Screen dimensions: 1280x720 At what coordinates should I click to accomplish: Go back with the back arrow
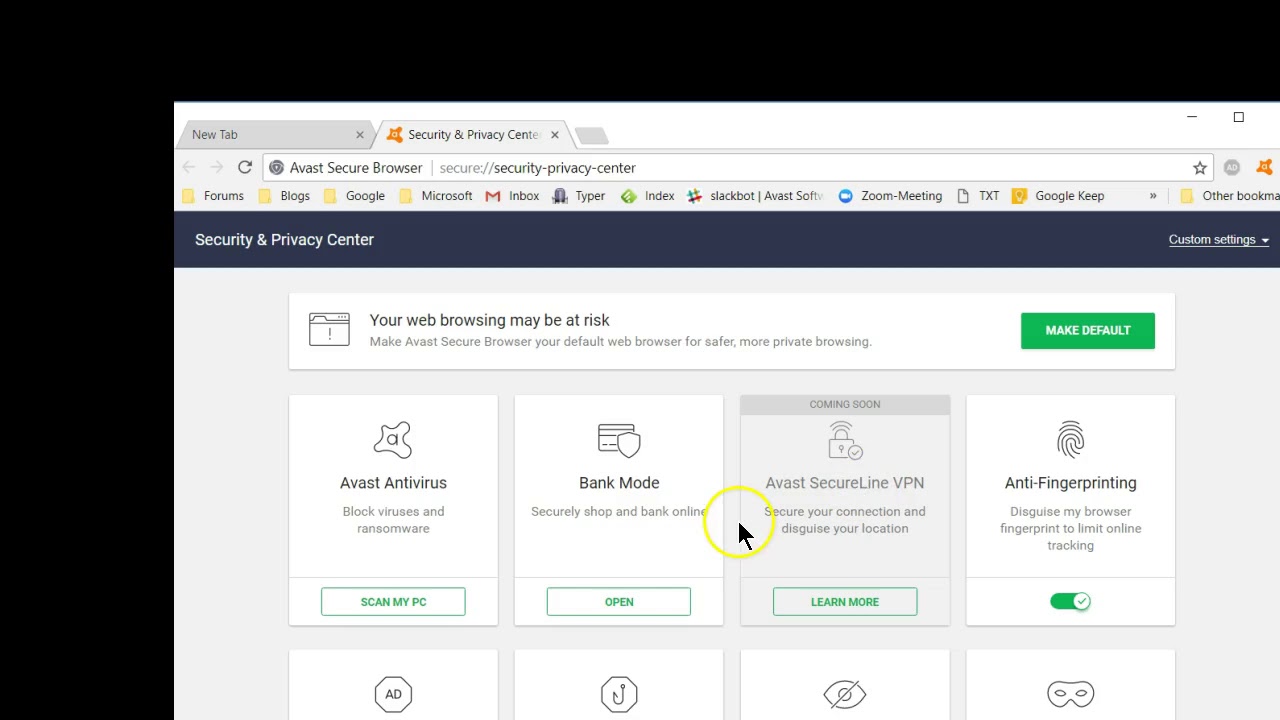[x=189, y=167]
